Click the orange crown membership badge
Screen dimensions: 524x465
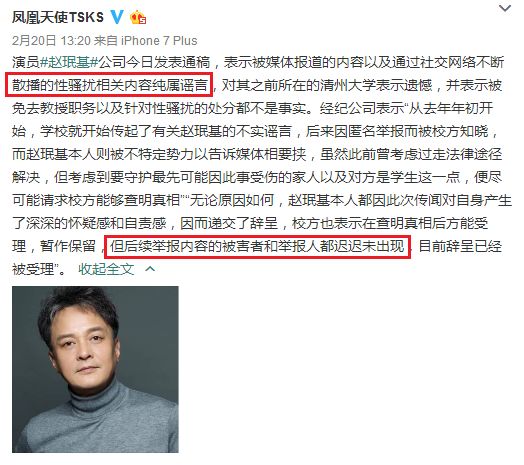pyautogui.click(x=138, y=17)
